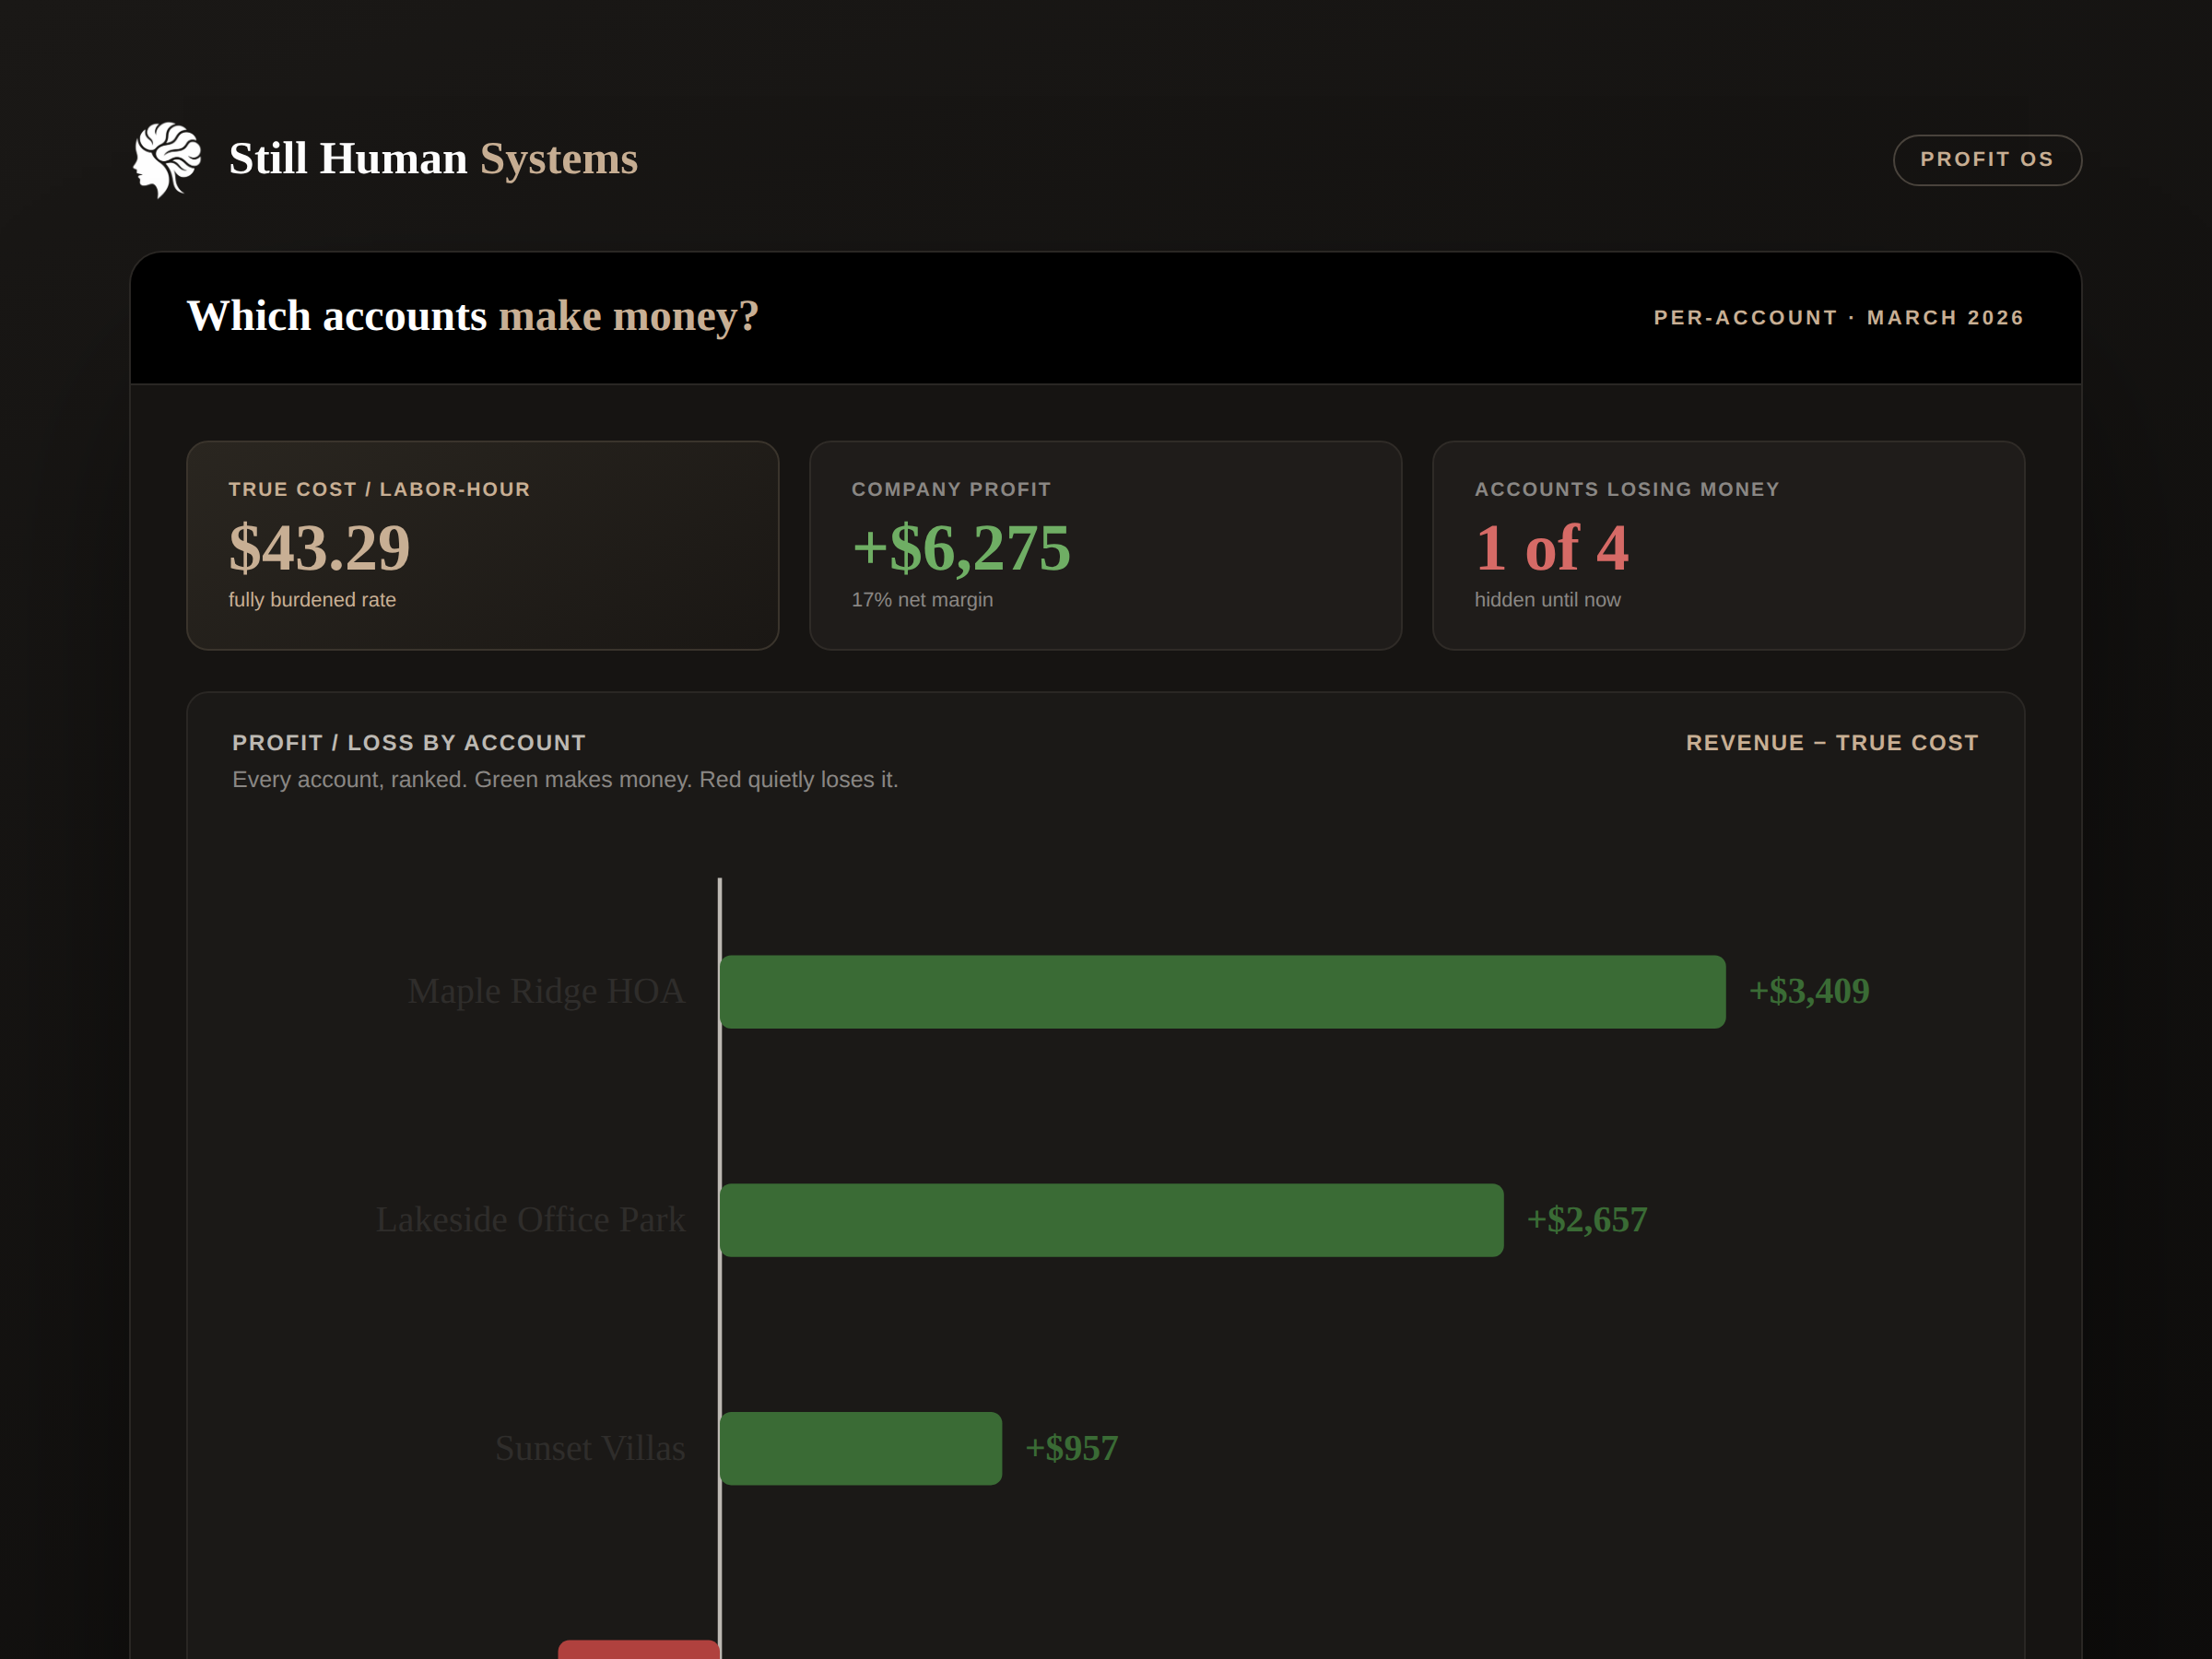2212x1659 pixels.
Task: Click the Lakeside Office Park green bar
Action: pyautogui.click(x=1111, y=1220)
